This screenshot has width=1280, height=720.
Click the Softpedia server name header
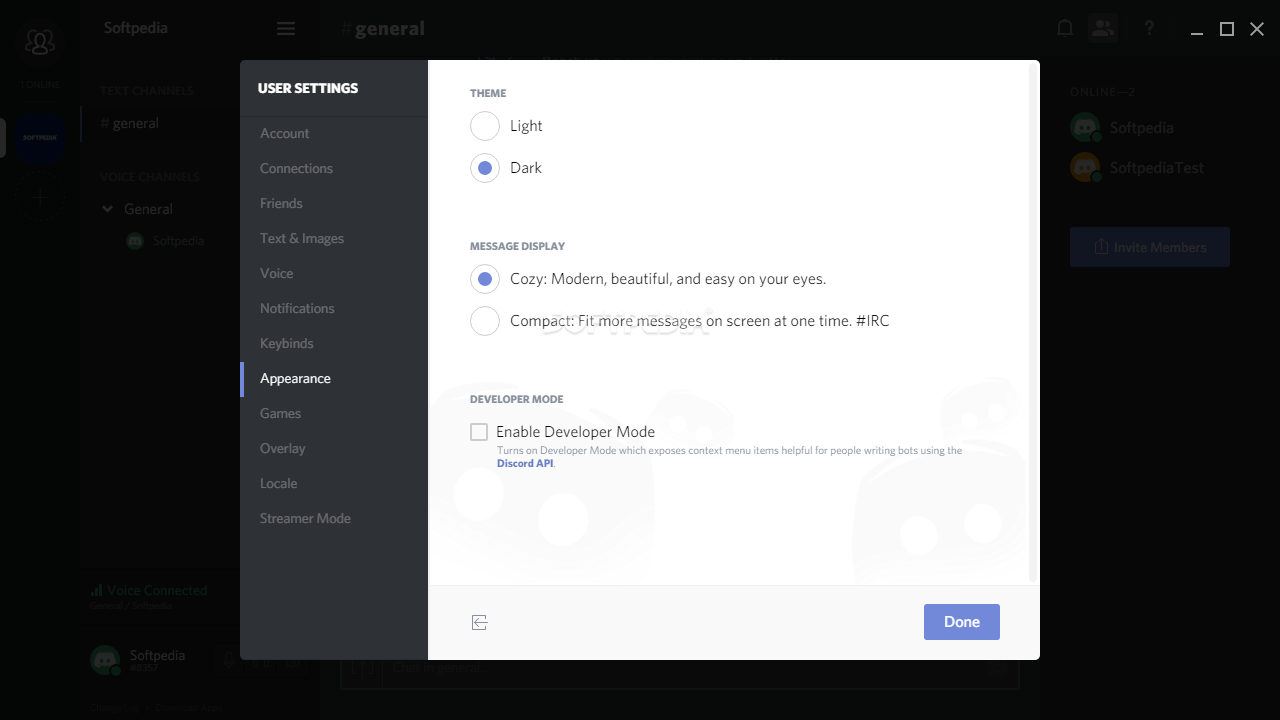click(x=136, y=28)
